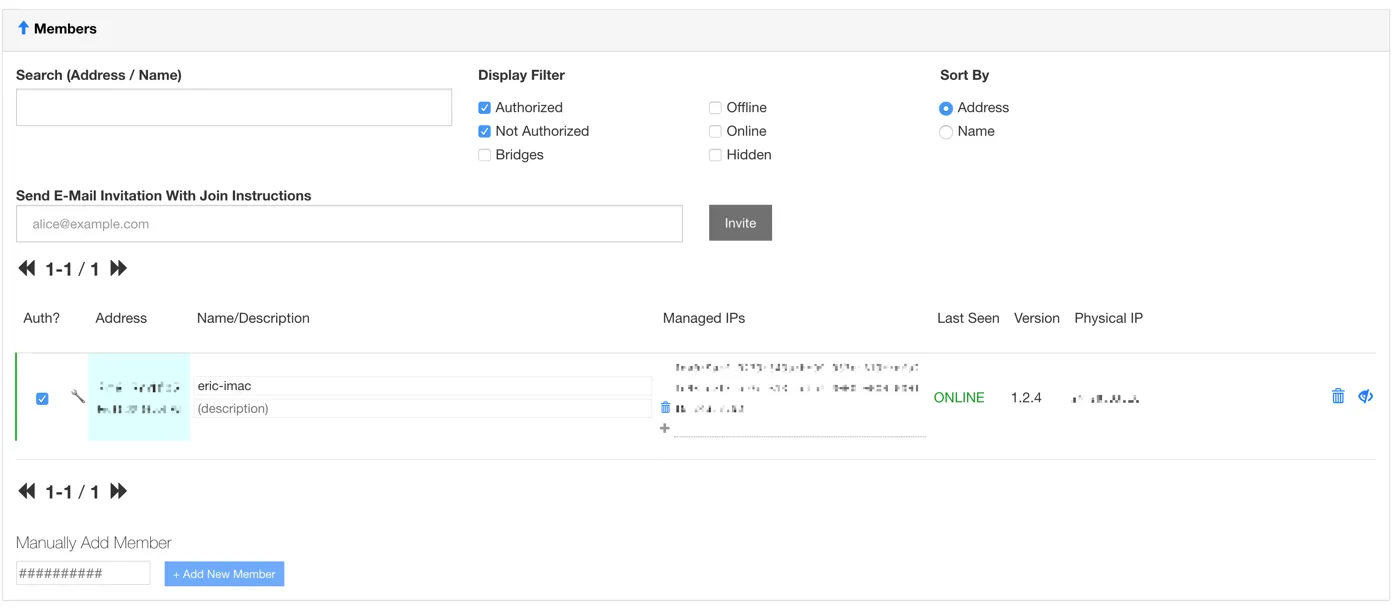Click the Add New Member button
The height and width of the screenshot is (608, 1400).
click(x=224, y=574)
